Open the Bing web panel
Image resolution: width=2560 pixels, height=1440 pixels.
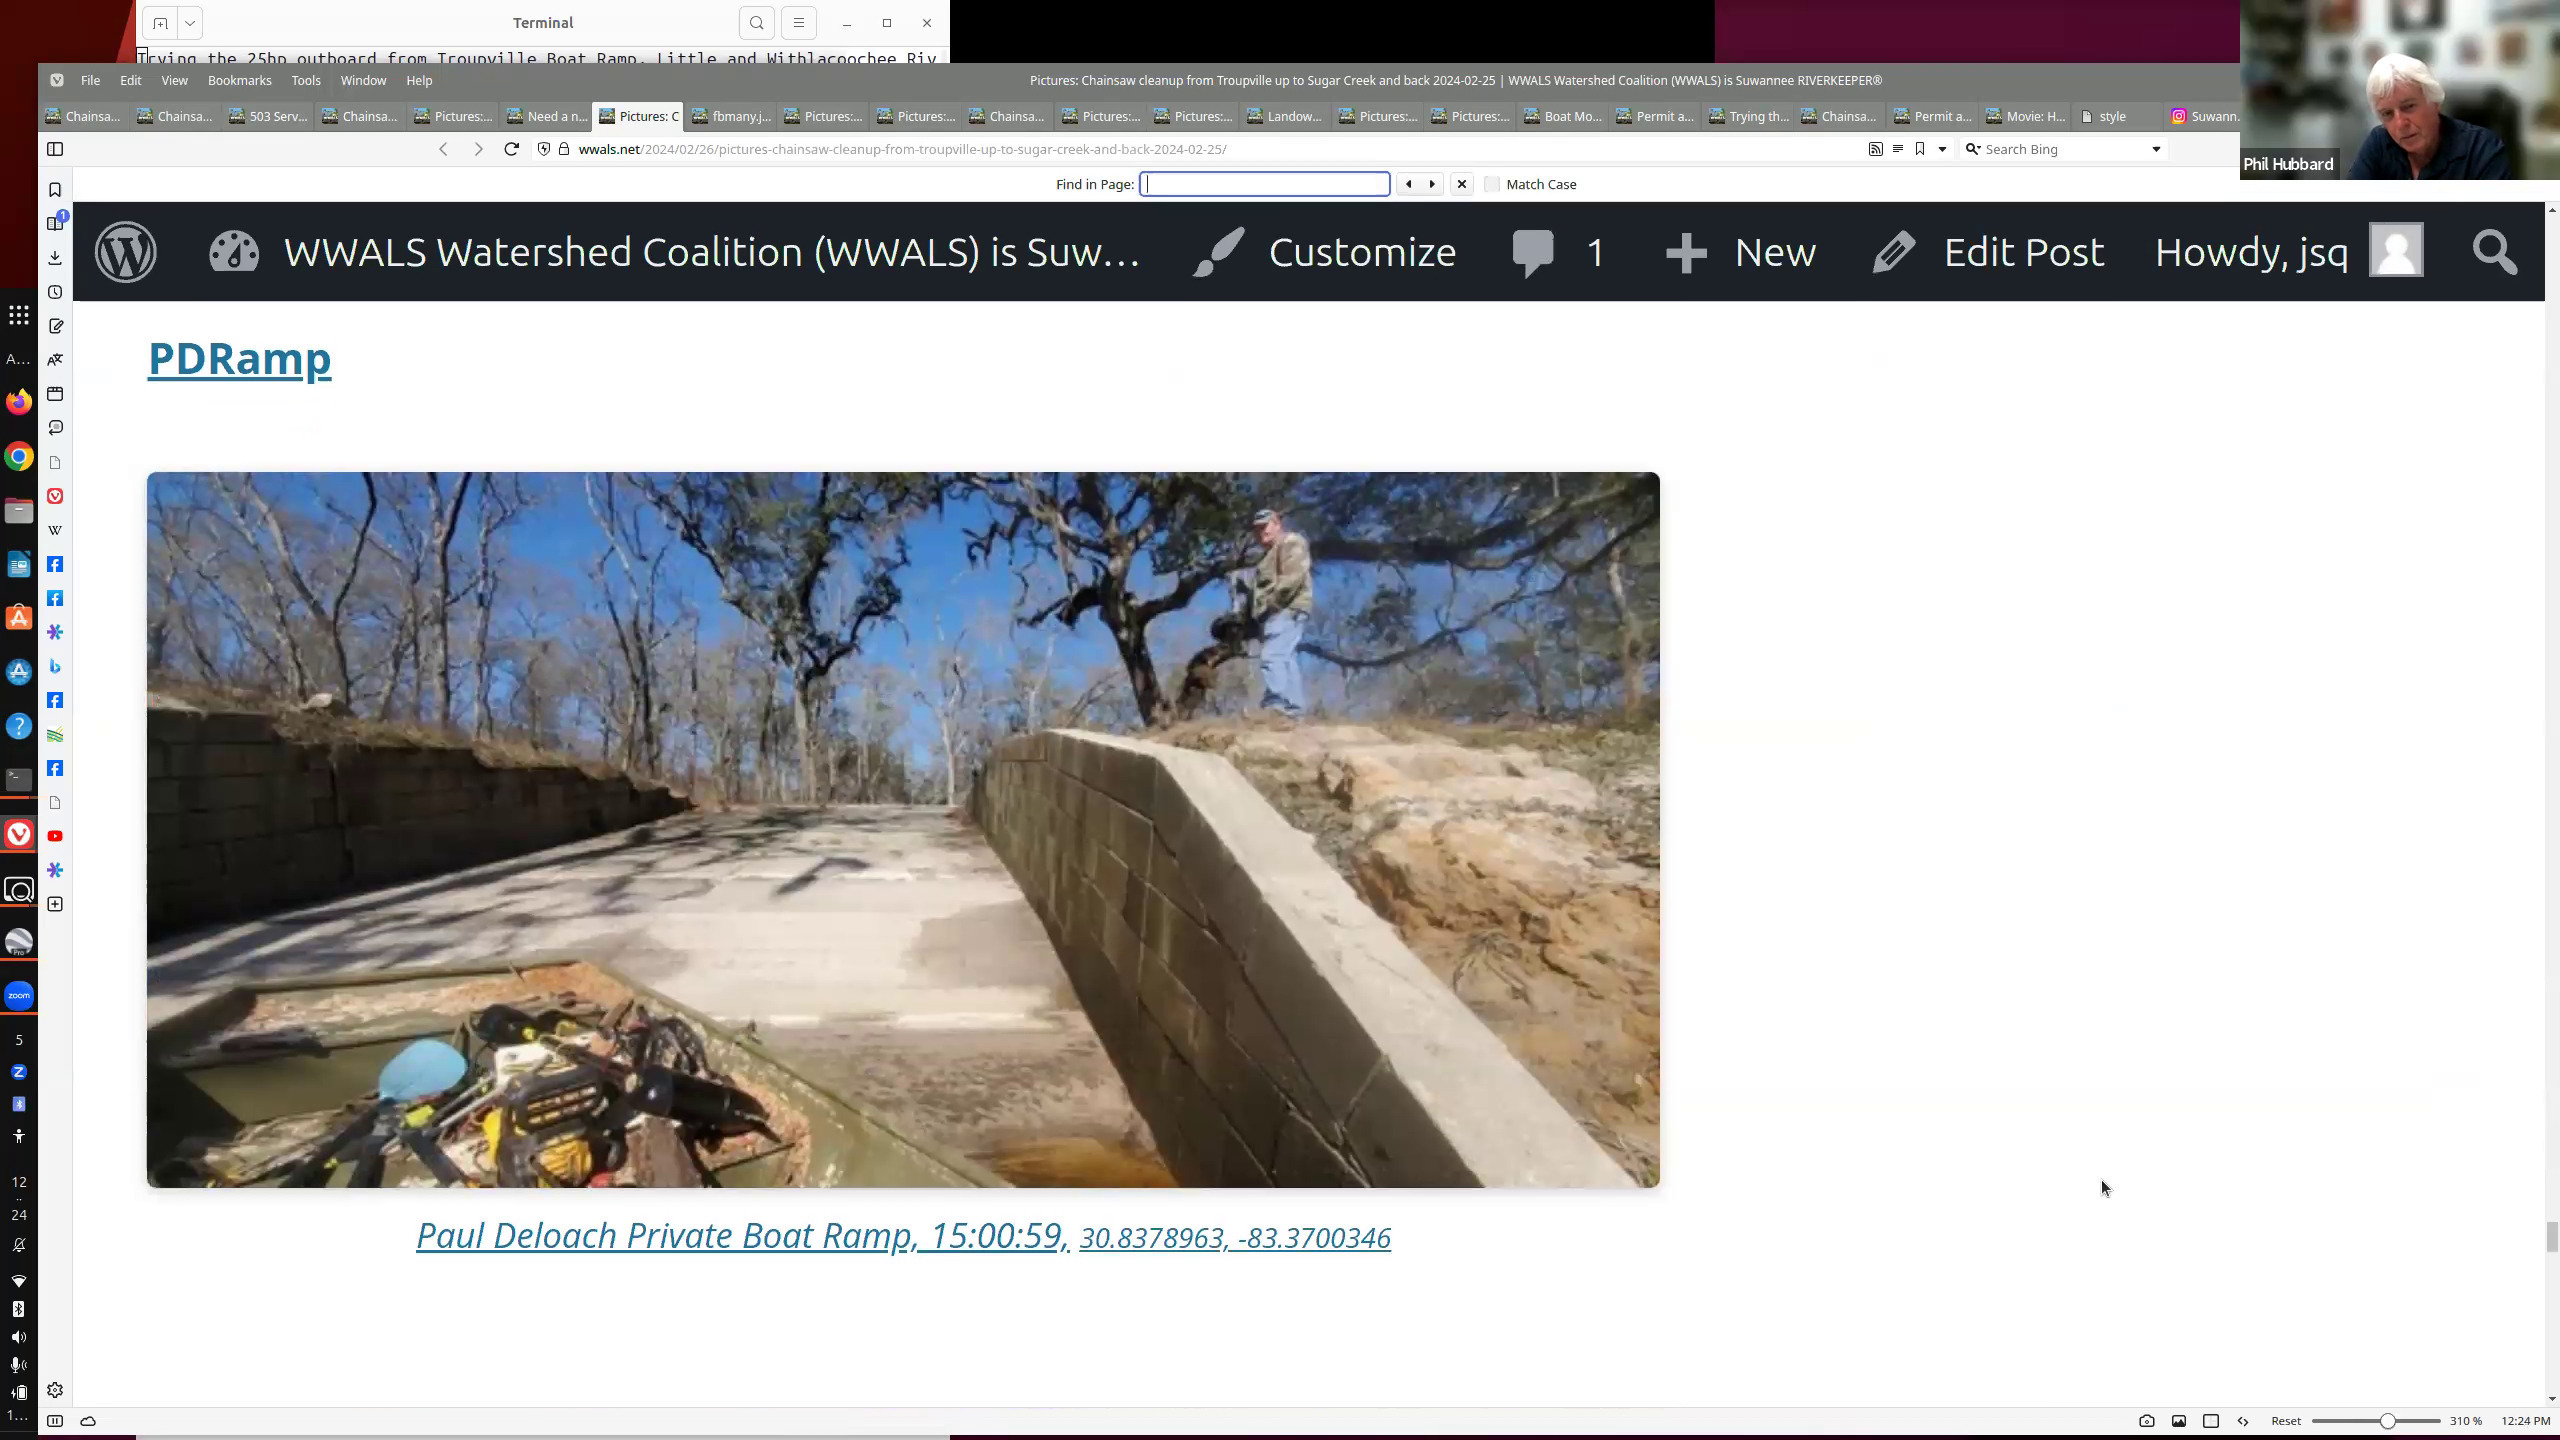click(55, 666)
